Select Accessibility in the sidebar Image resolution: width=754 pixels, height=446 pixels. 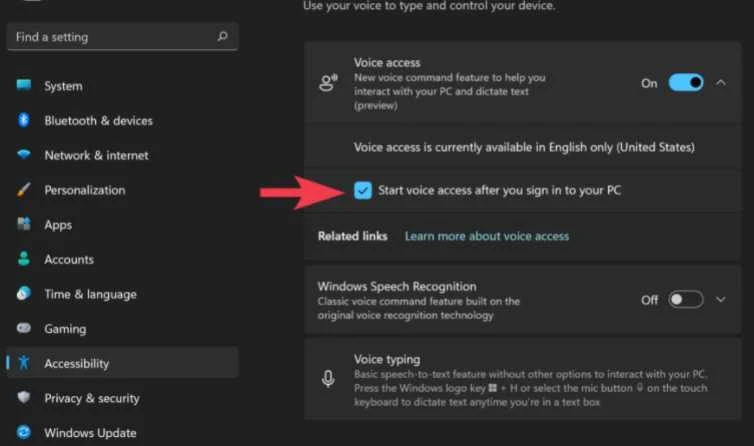coord(122,363)
